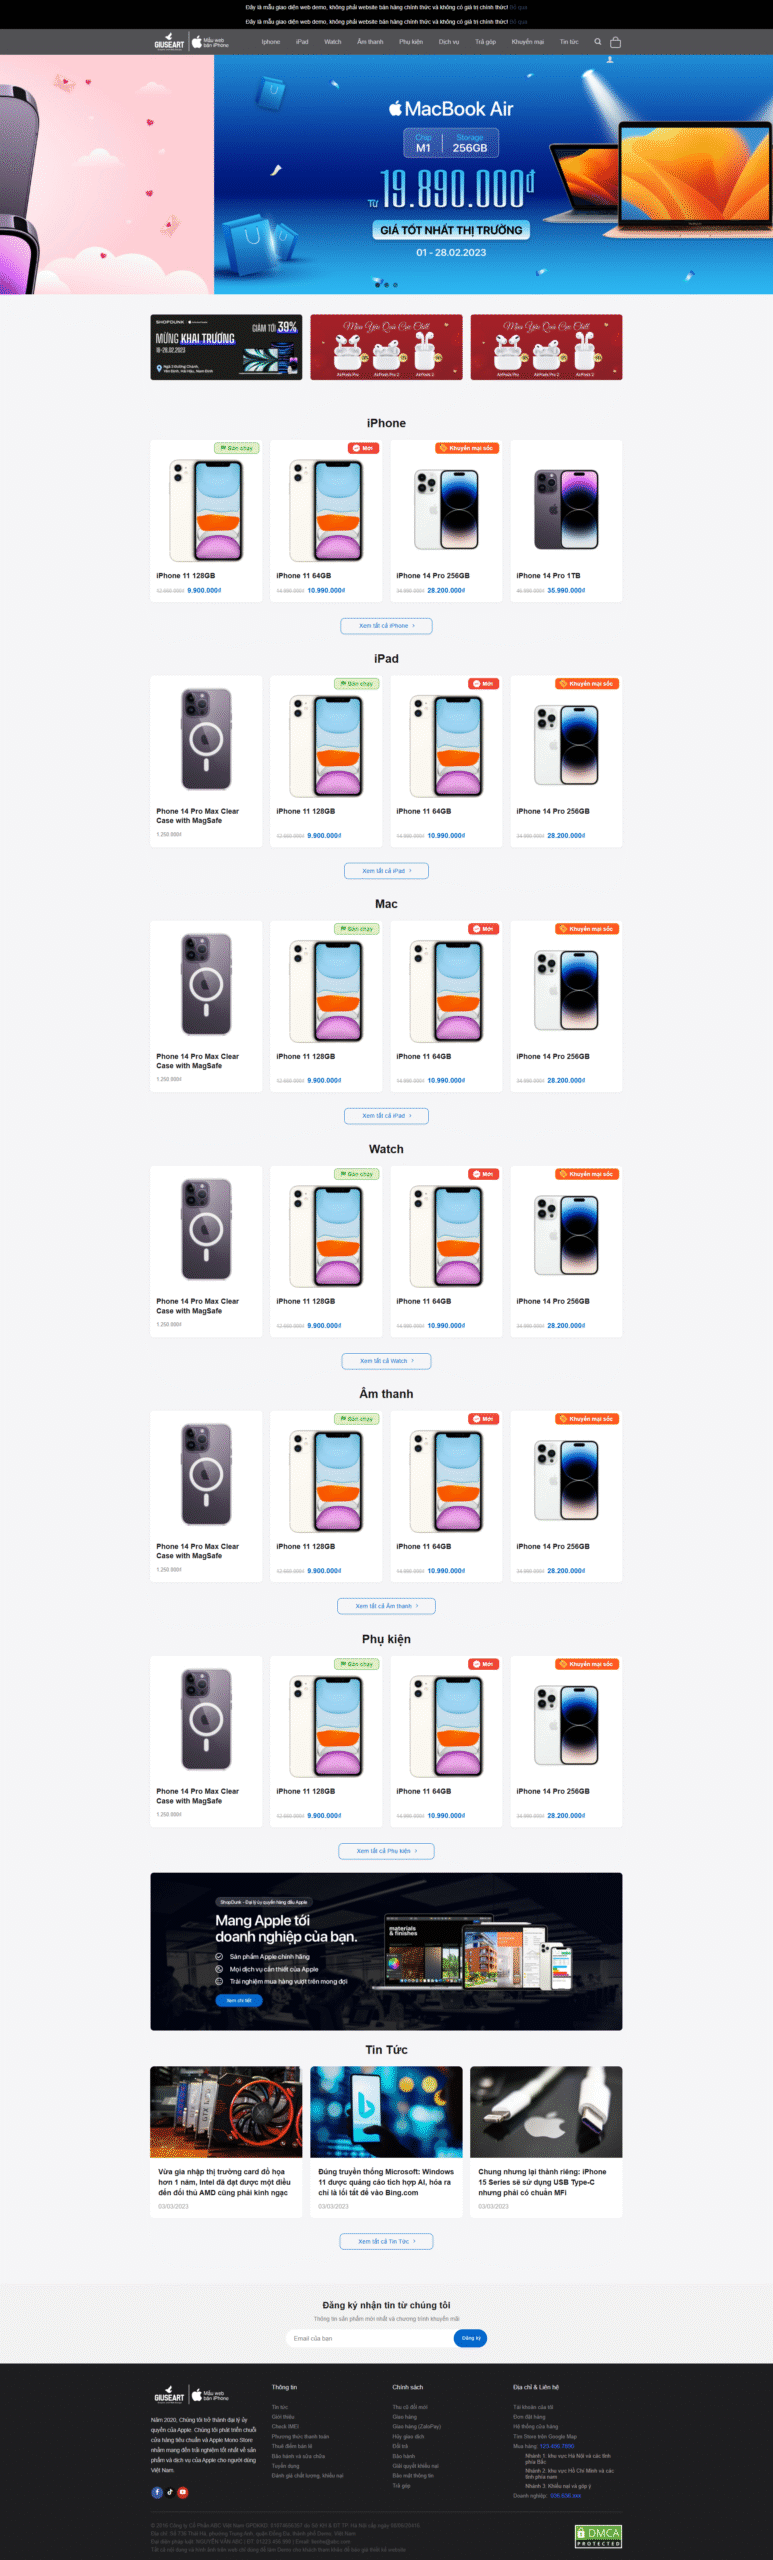Screen dimensions: 773x2560
Task: Open the iPhone 14 Pro 1TB product
Action: coord(566,521)
